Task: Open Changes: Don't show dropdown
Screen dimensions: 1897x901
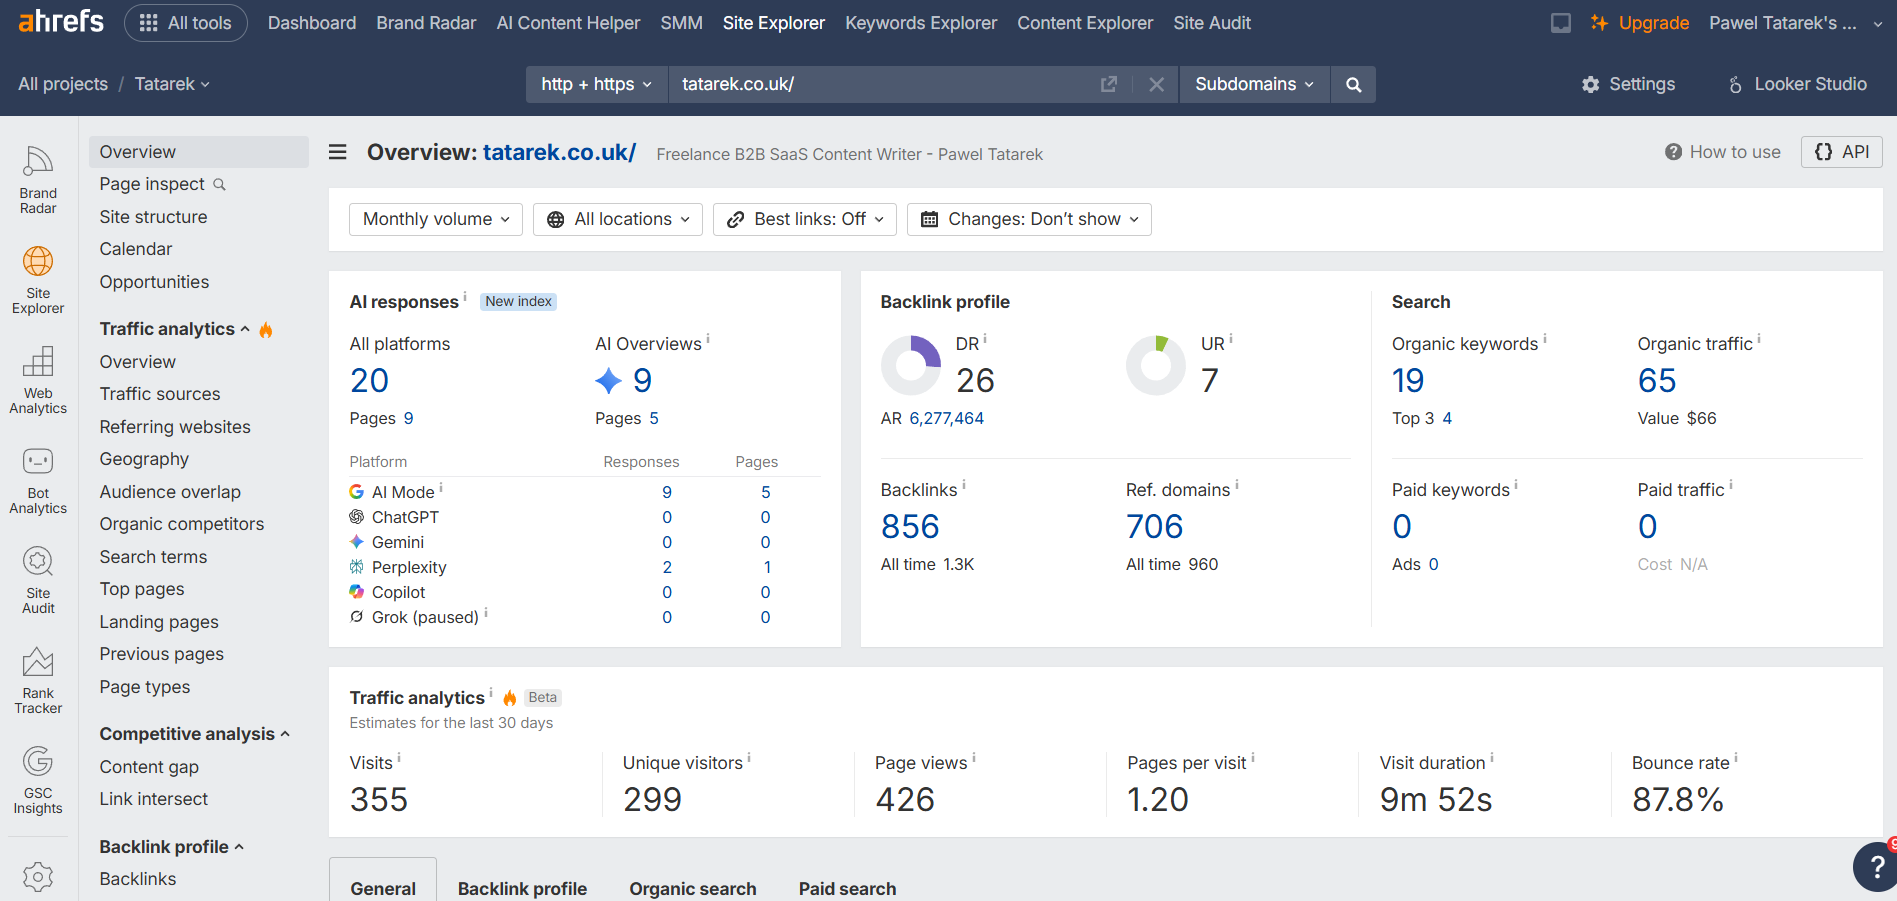Action: tap(1029, 219)
